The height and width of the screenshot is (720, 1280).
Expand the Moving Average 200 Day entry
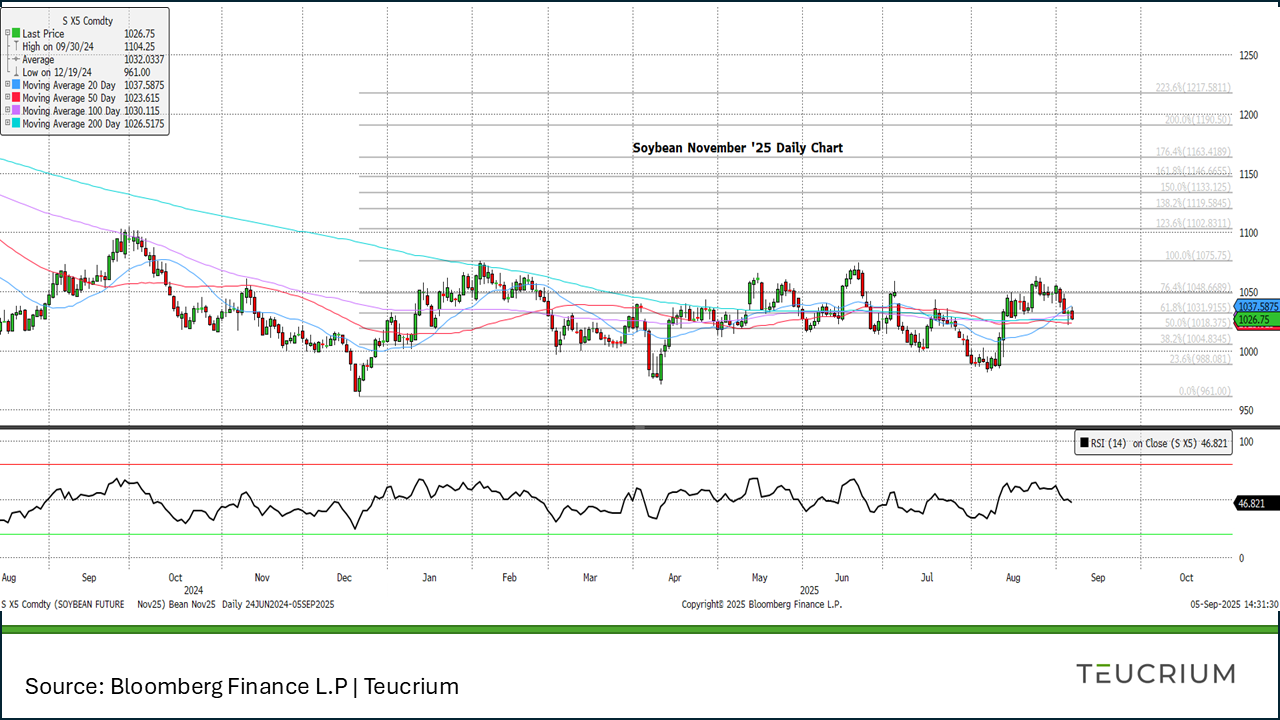coord(8,124)
